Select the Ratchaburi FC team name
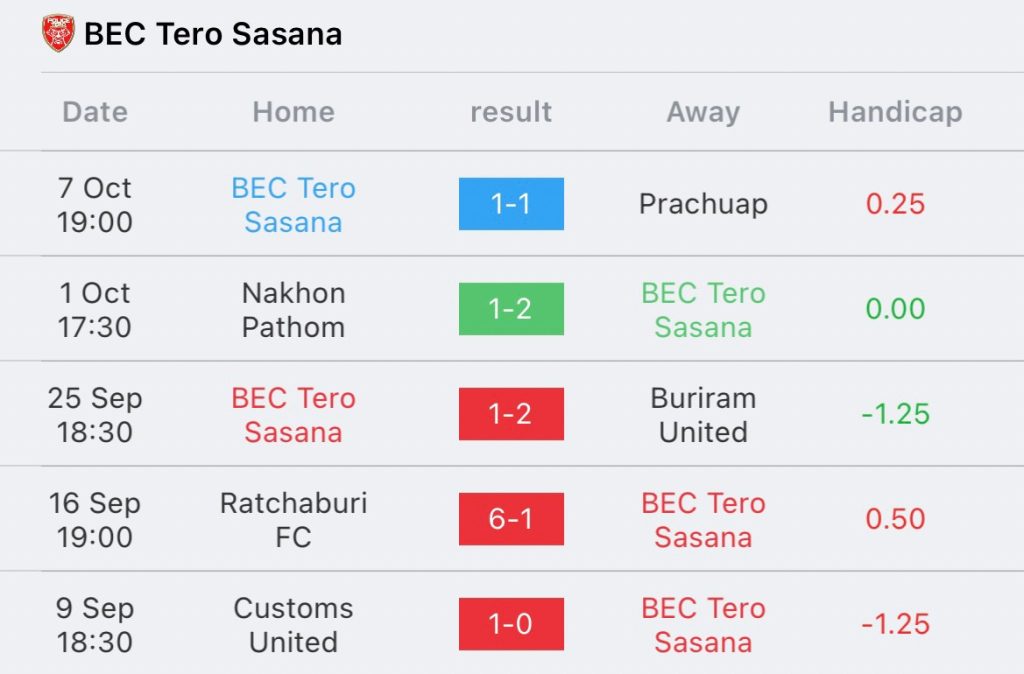Viewport: 1024px width, 674px height. click(293, 520)
